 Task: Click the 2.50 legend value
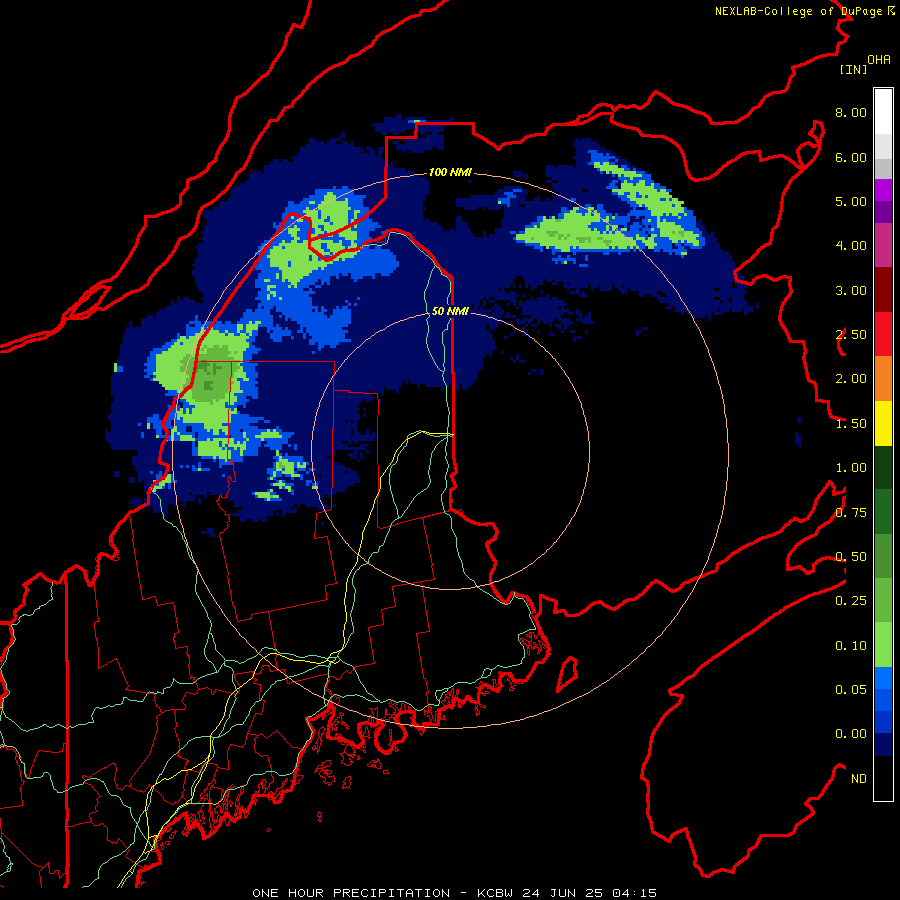click(x=851, y=335)
